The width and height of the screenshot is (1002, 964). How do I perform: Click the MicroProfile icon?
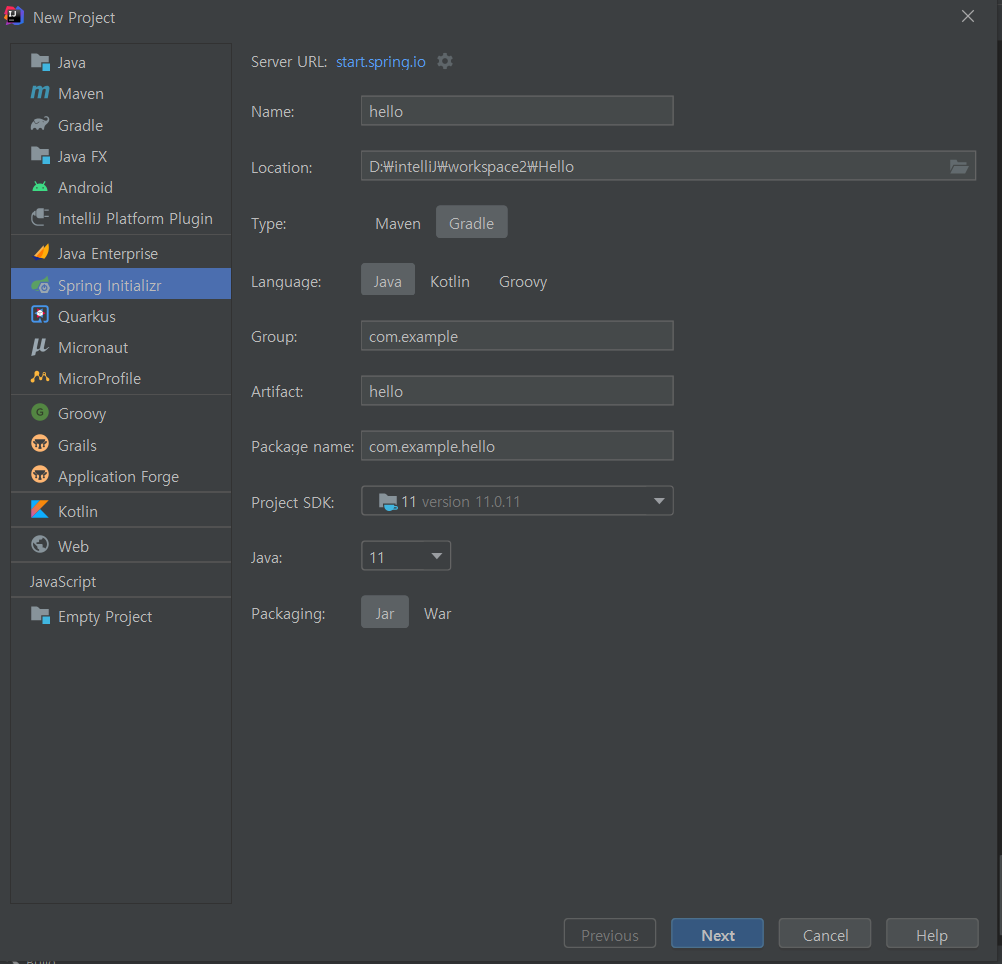[40, 377]
